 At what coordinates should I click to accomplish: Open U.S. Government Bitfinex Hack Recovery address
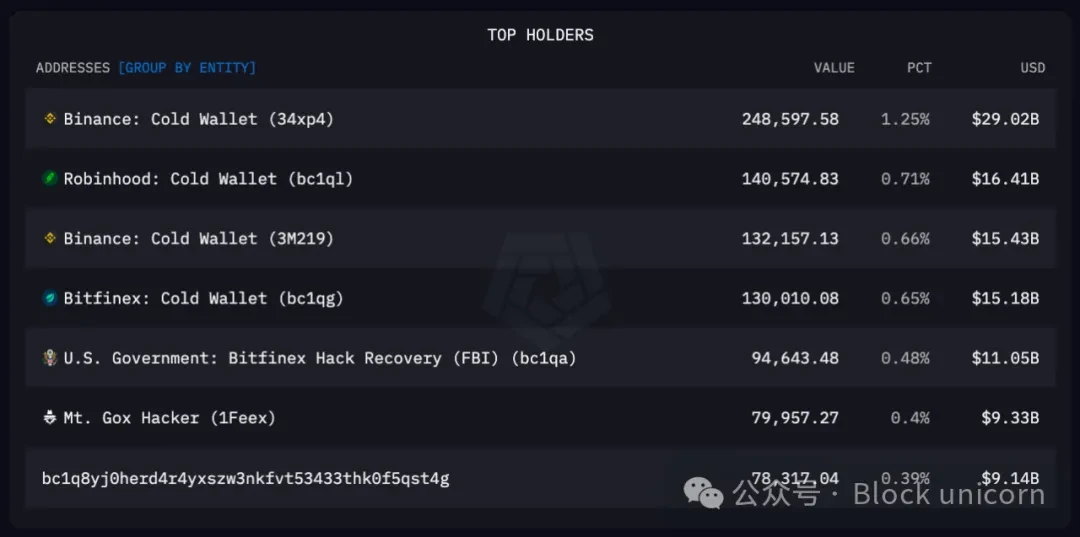(319, 358)
